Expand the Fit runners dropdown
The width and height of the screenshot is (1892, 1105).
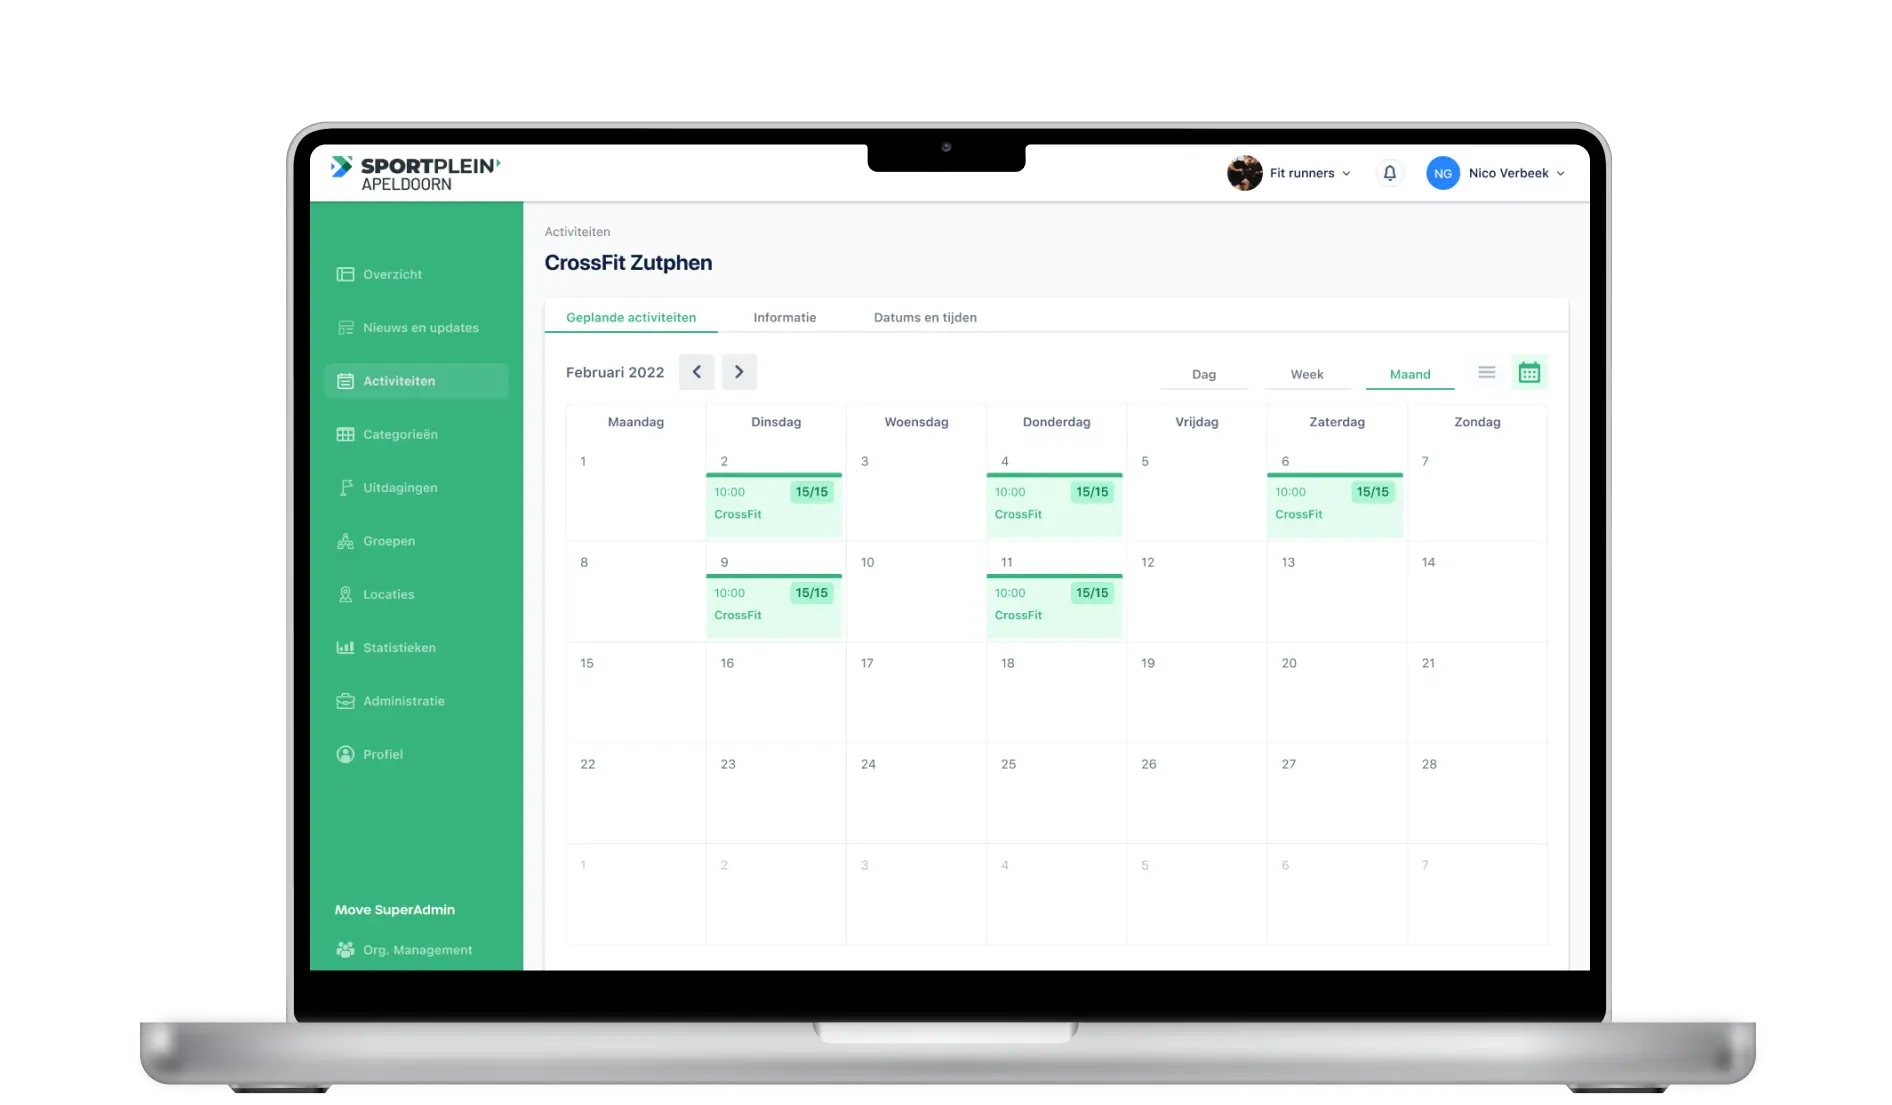(x=1347, y=174)
